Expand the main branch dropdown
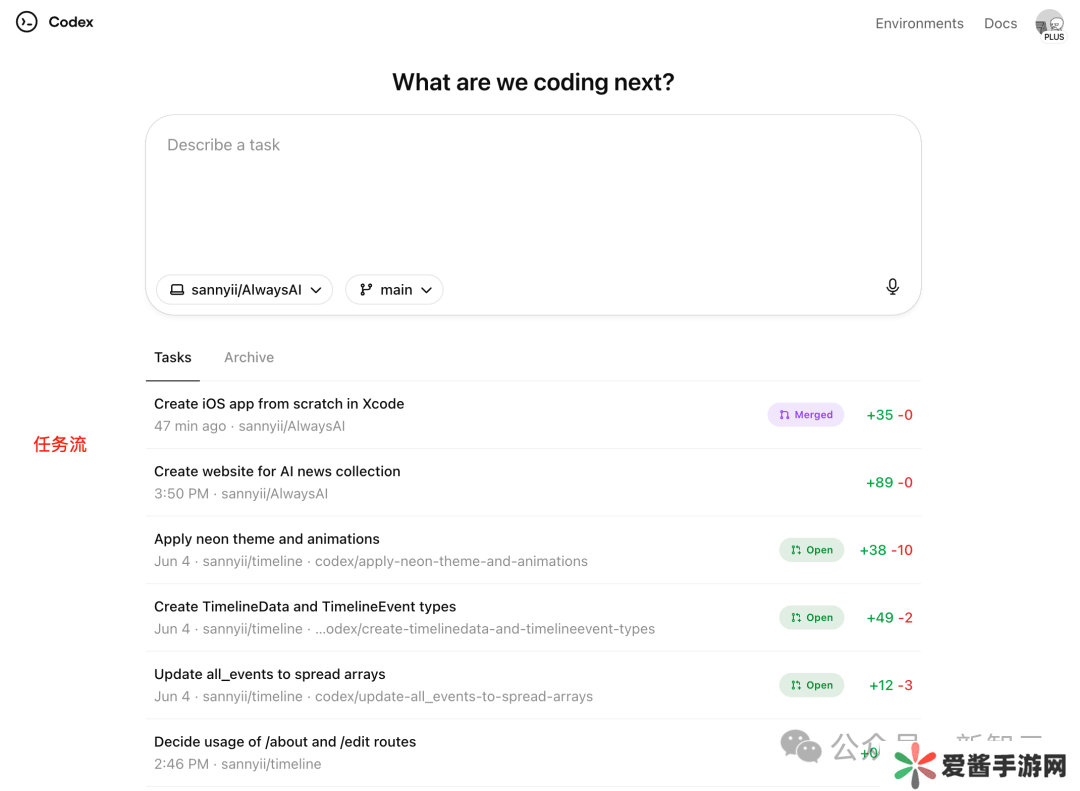The width and height of the screenshot is (1080, 791). point(395,290)
